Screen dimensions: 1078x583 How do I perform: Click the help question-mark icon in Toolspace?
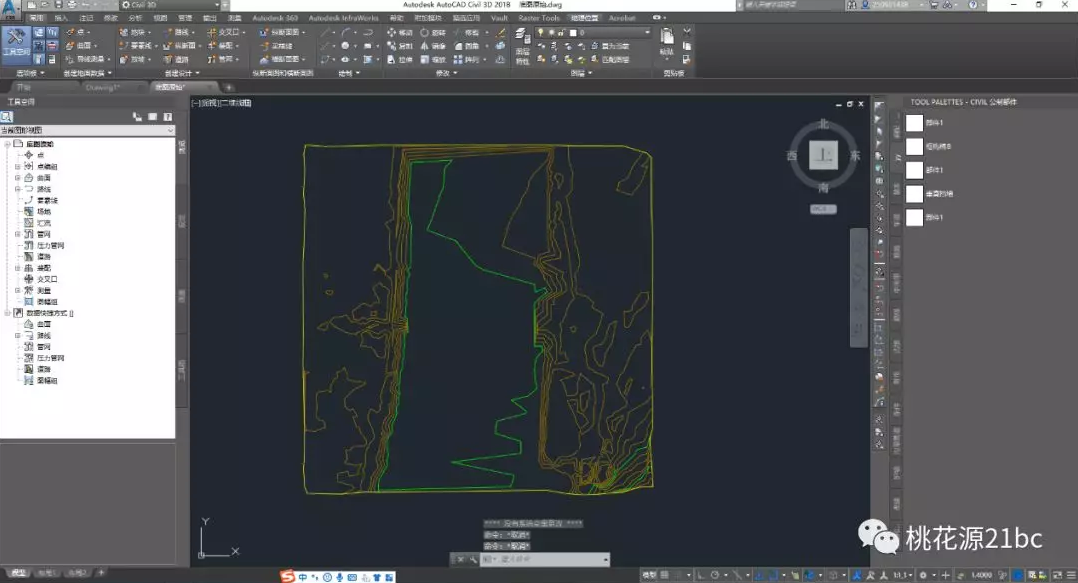pyautogui.click(x=167, y=117)
